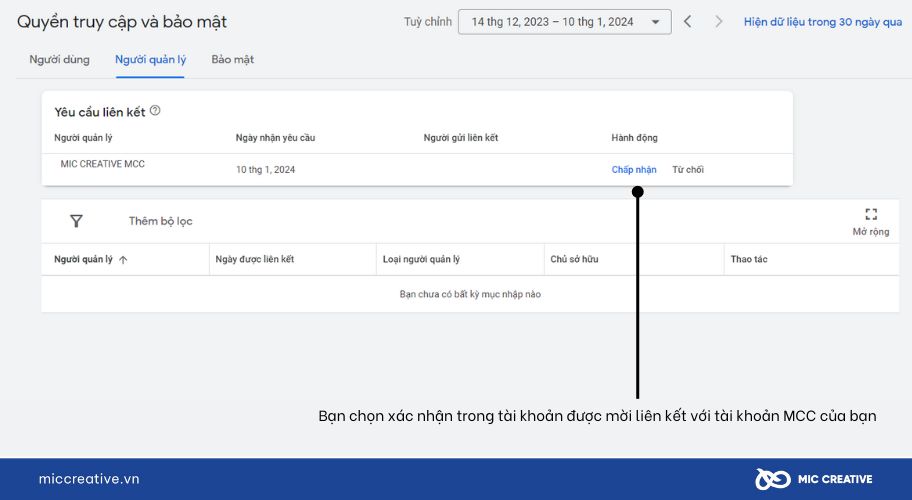Click miccreative.vn footer text
Image resolution: width=912 pixels, height=500 pixels.
coord(89,479)
